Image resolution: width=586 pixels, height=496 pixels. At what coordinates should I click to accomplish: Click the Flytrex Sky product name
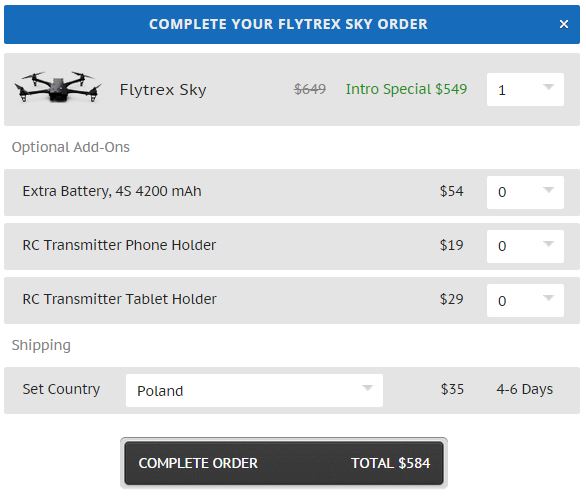tap(163, 90)
